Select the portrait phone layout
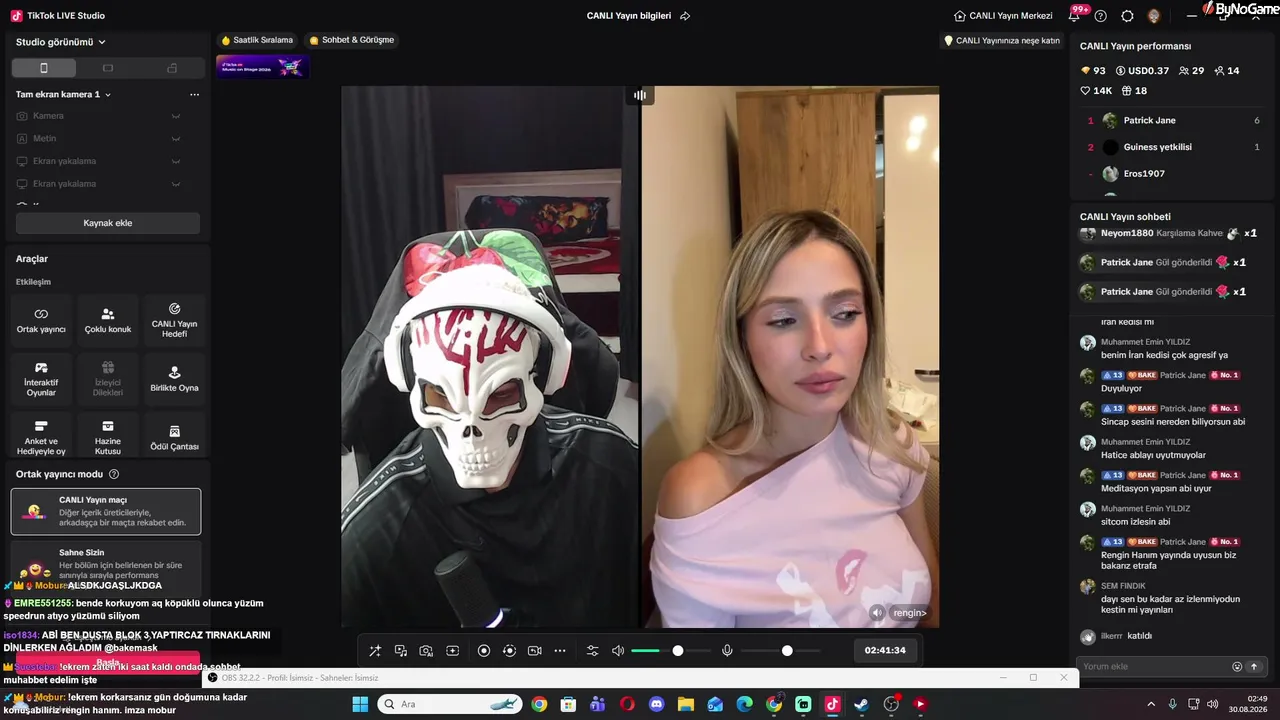 pos(43,68)
